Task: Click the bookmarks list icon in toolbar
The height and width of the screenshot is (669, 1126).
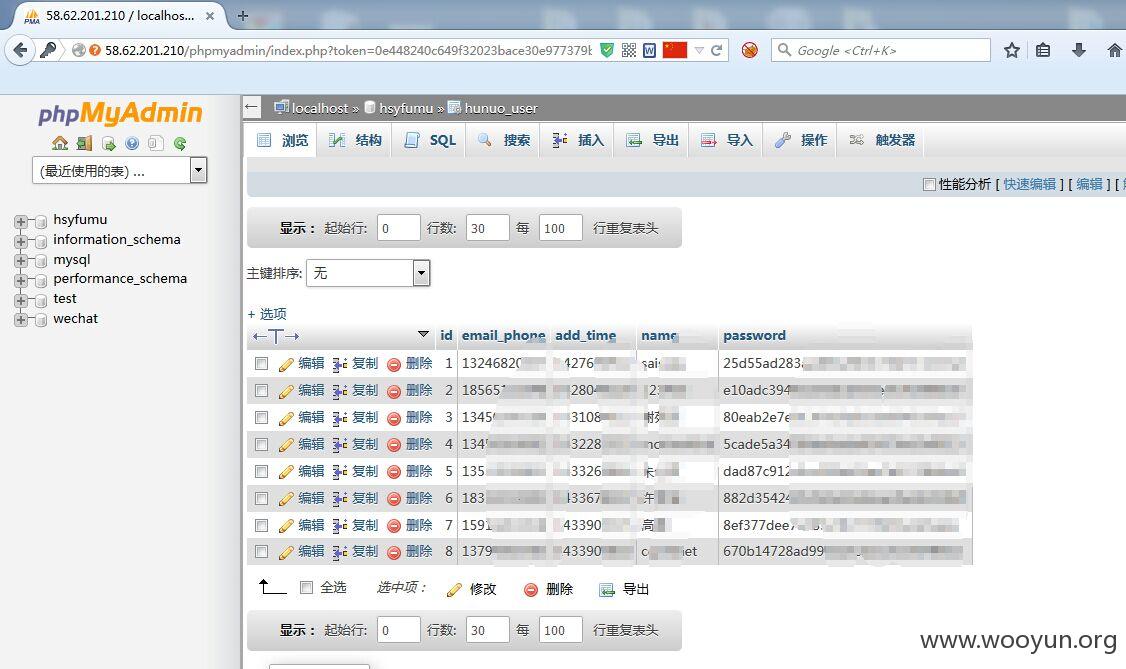Action: [x=1043, y=50]
